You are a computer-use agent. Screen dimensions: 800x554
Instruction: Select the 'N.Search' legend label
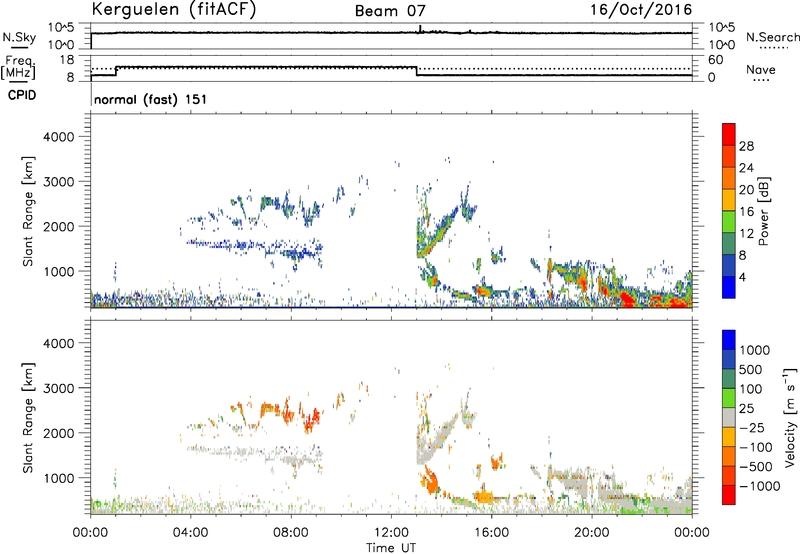(x=772, y=37)
